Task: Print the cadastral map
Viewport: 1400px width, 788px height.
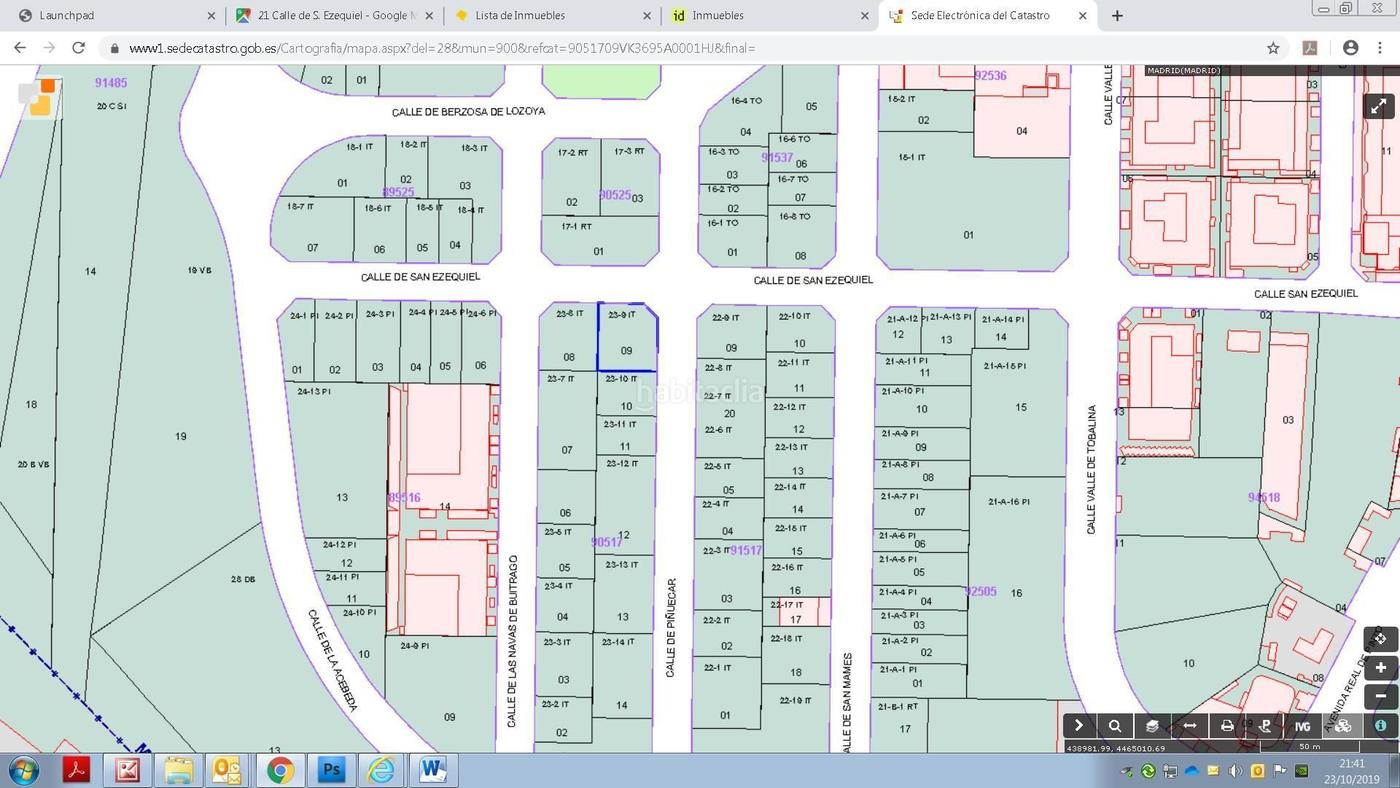Action: 1227,726
